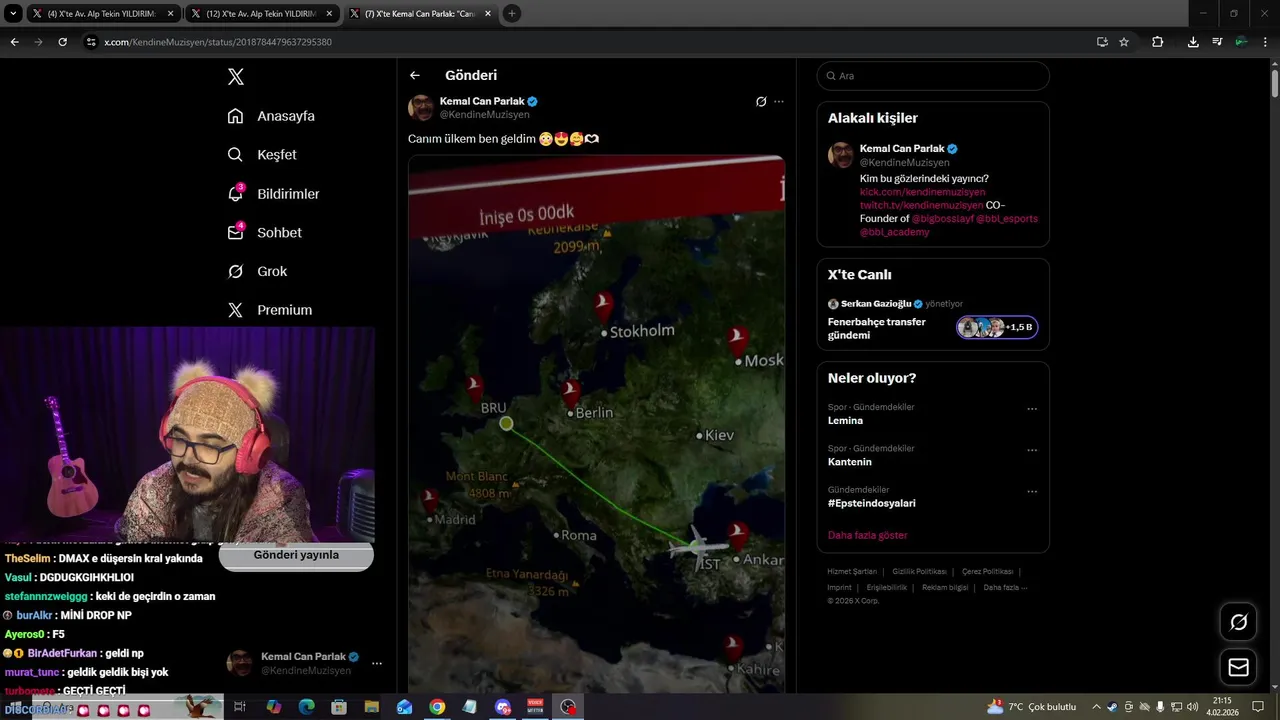Image resolution: width=1280 pixels, height=720 pixels.
Task: Open more options for Kantenin trend
Action: (x=1032, y=450)
